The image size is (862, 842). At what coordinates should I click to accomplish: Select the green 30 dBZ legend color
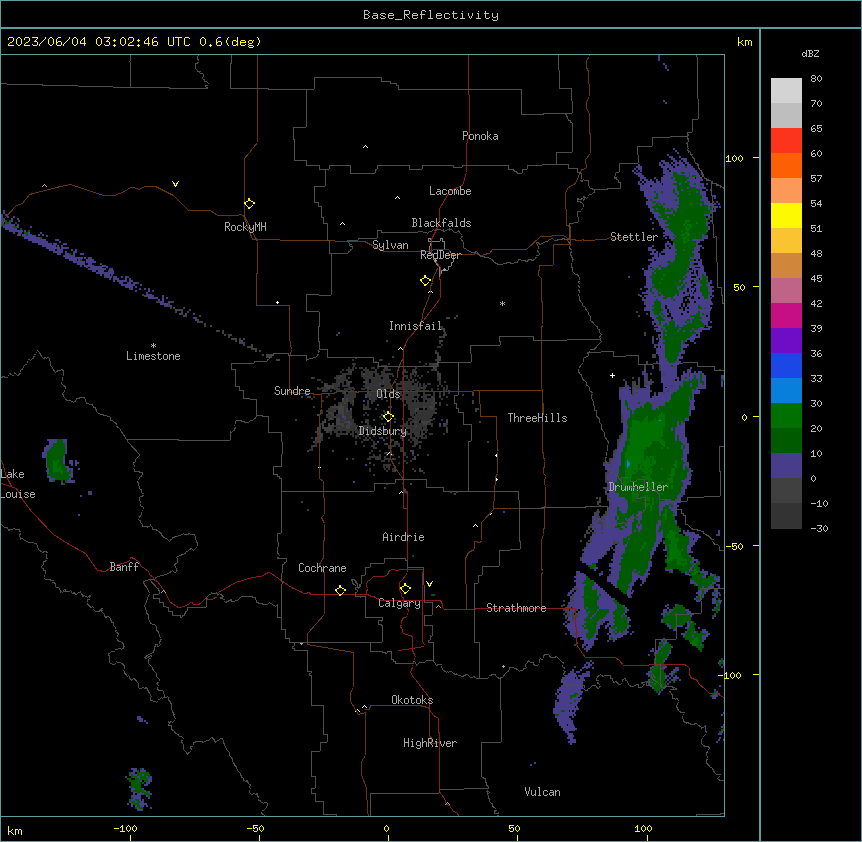[x=786, y=415]
